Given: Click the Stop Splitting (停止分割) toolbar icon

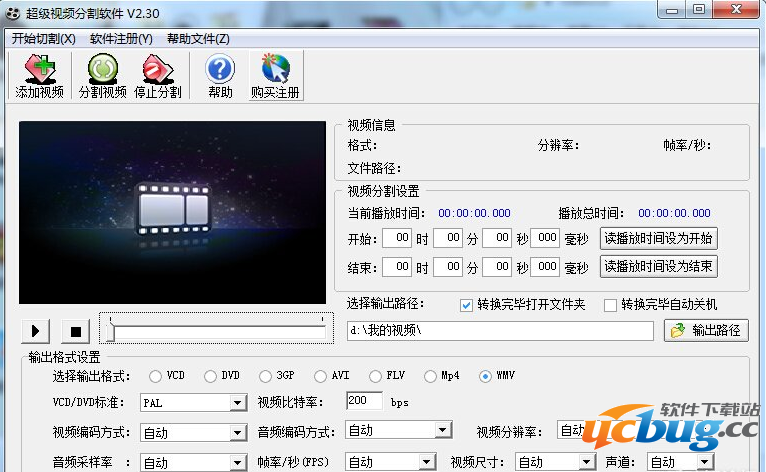Looking at the screenshot, I should (157, 76).
